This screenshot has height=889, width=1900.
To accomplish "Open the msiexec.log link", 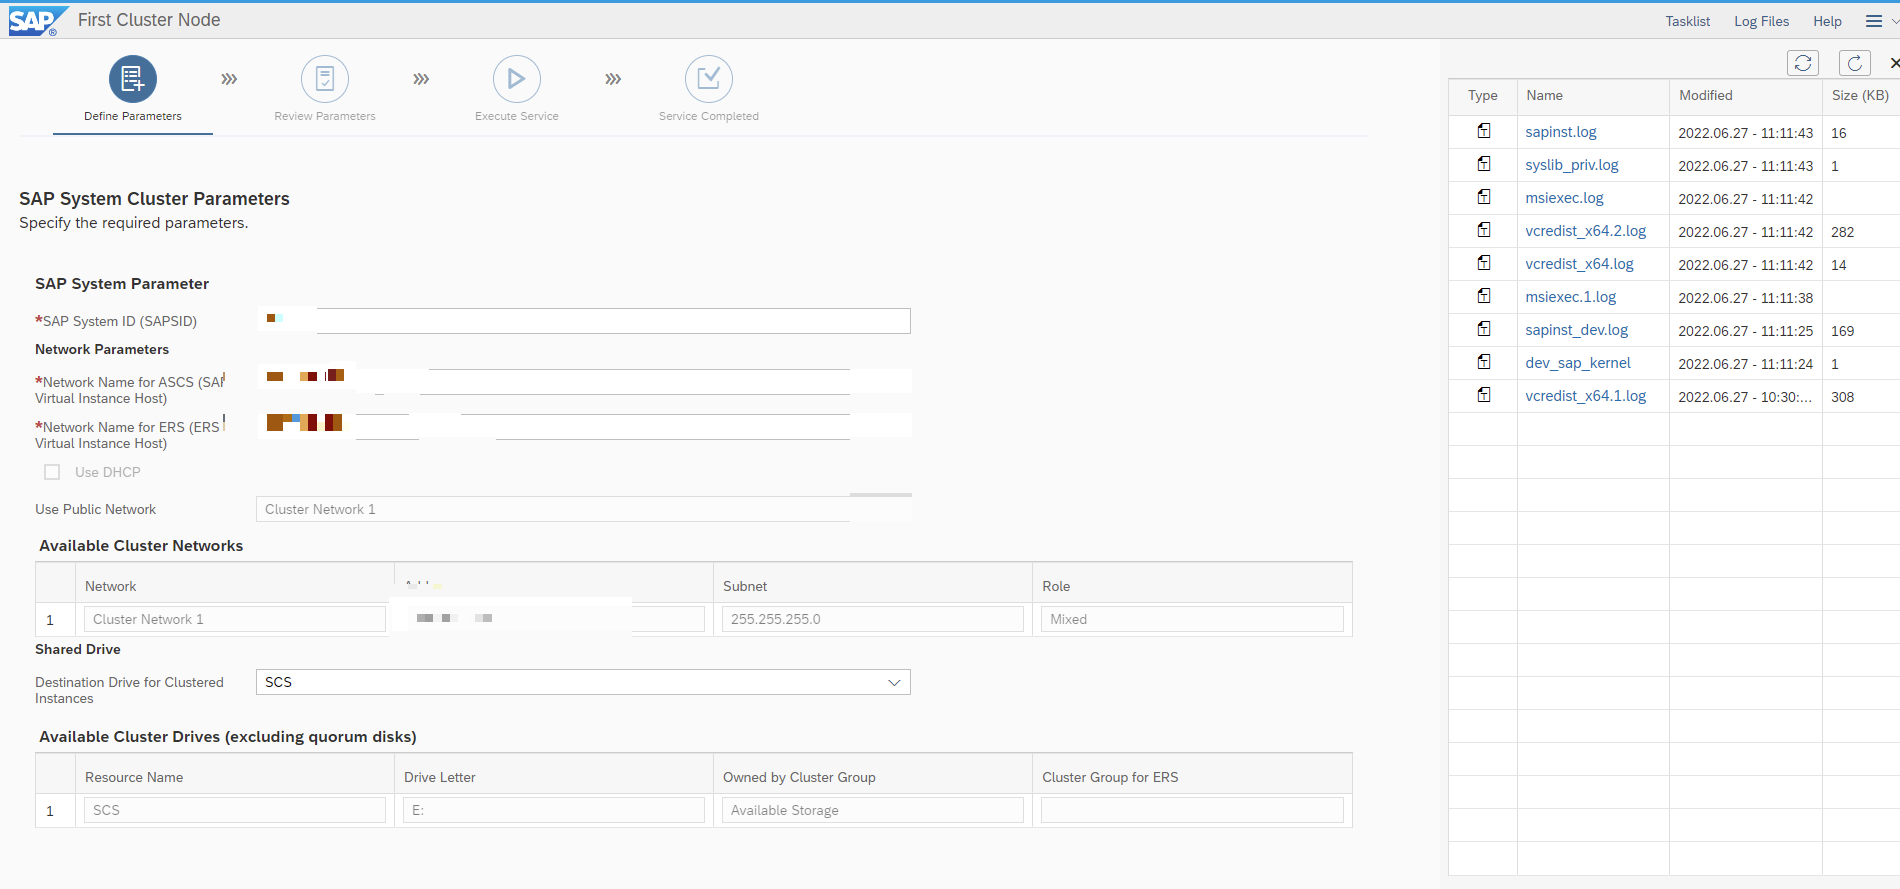I will tap(1564, 198).
